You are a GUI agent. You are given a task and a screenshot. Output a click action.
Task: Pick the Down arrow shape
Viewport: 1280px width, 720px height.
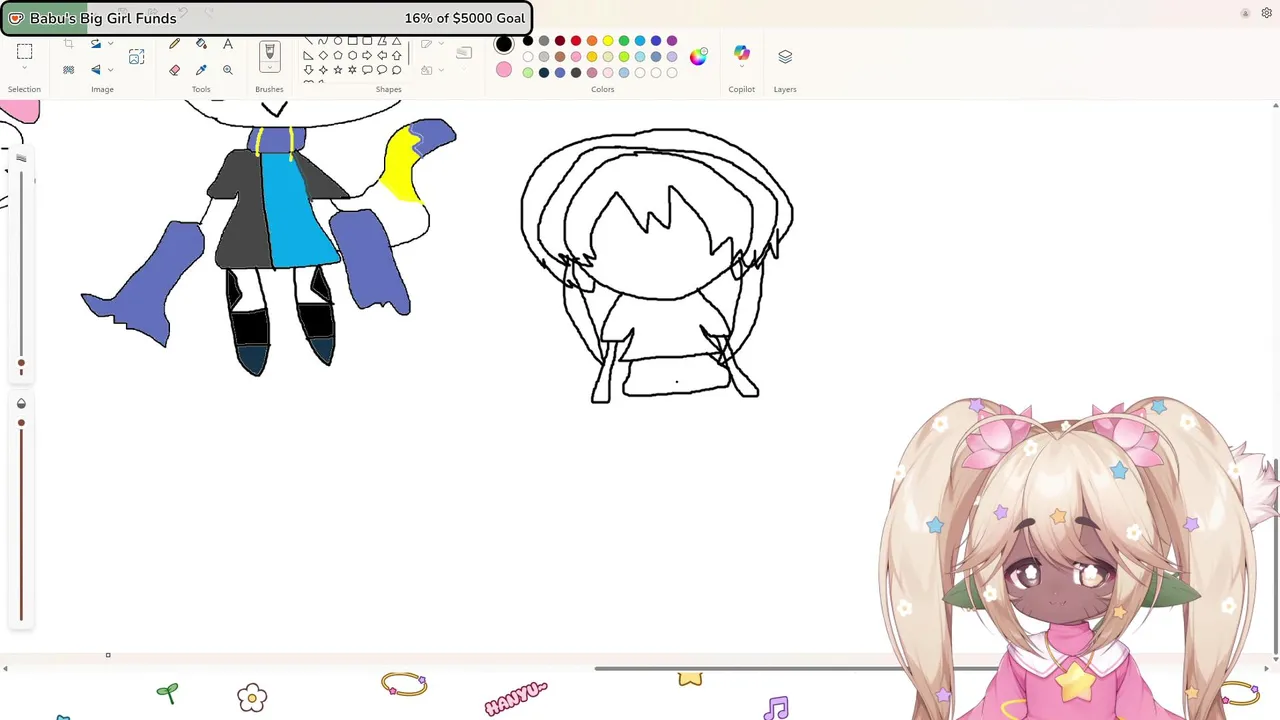309,70
